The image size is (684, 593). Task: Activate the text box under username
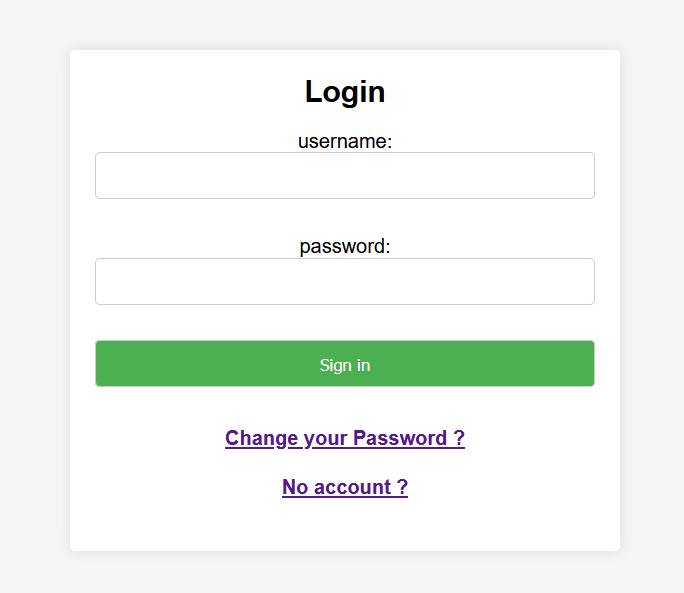tap(345, 175)
